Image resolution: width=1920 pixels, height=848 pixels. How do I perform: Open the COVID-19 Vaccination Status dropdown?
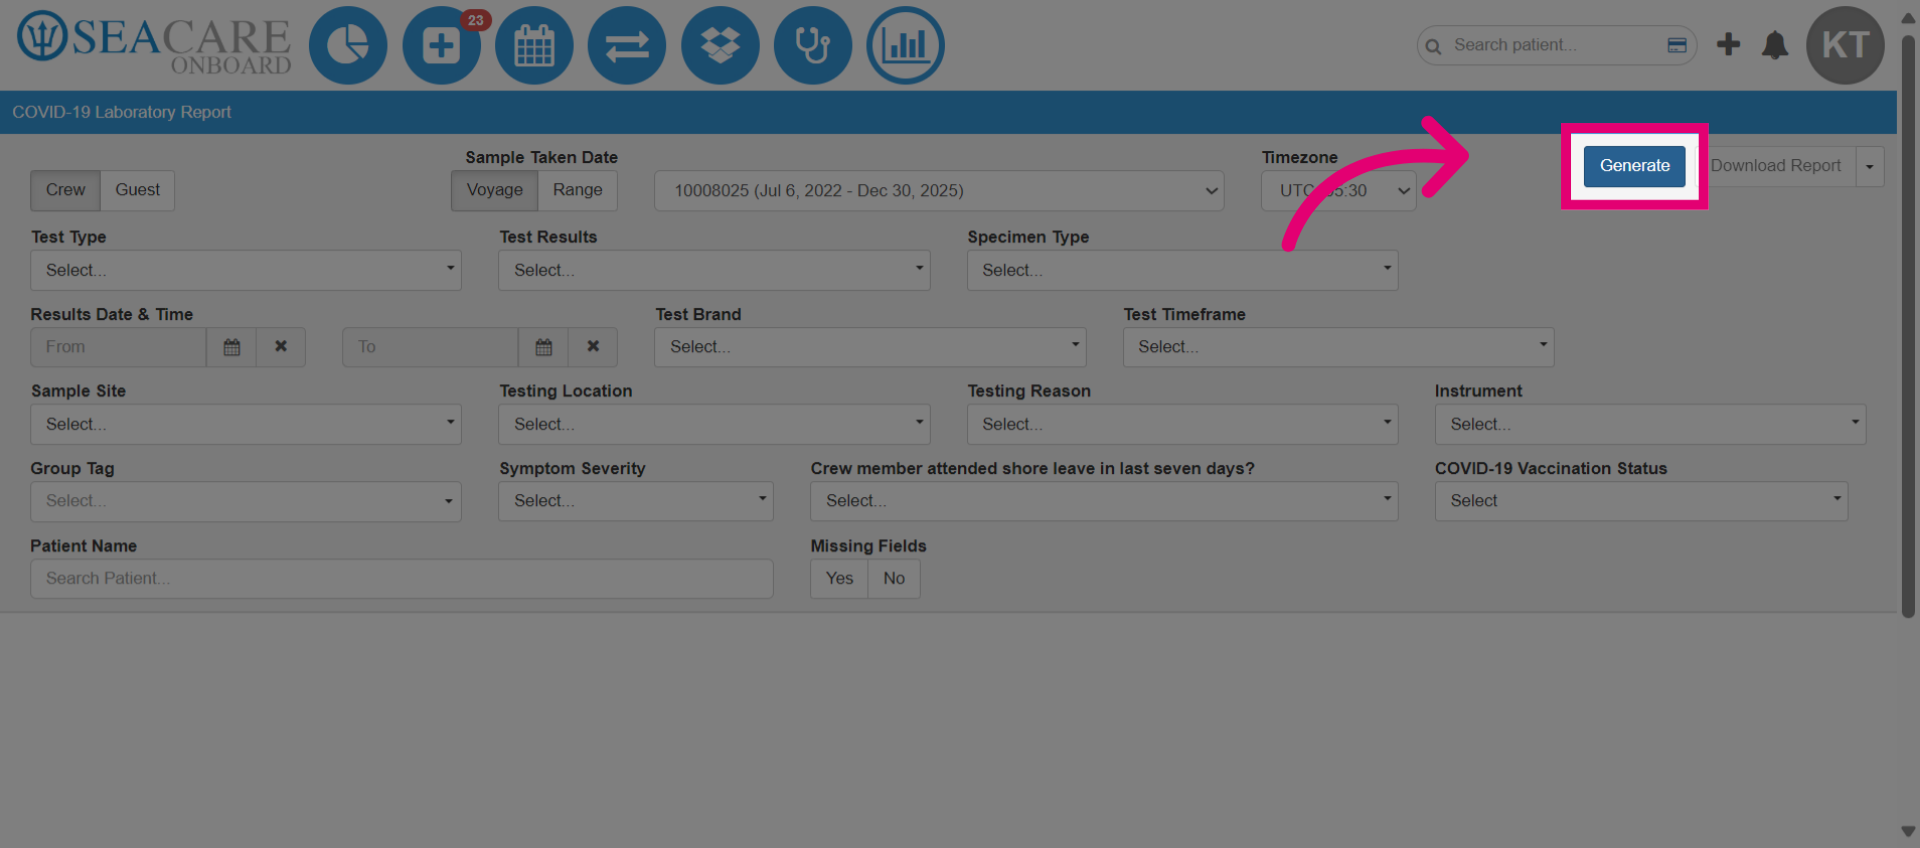1642,501
